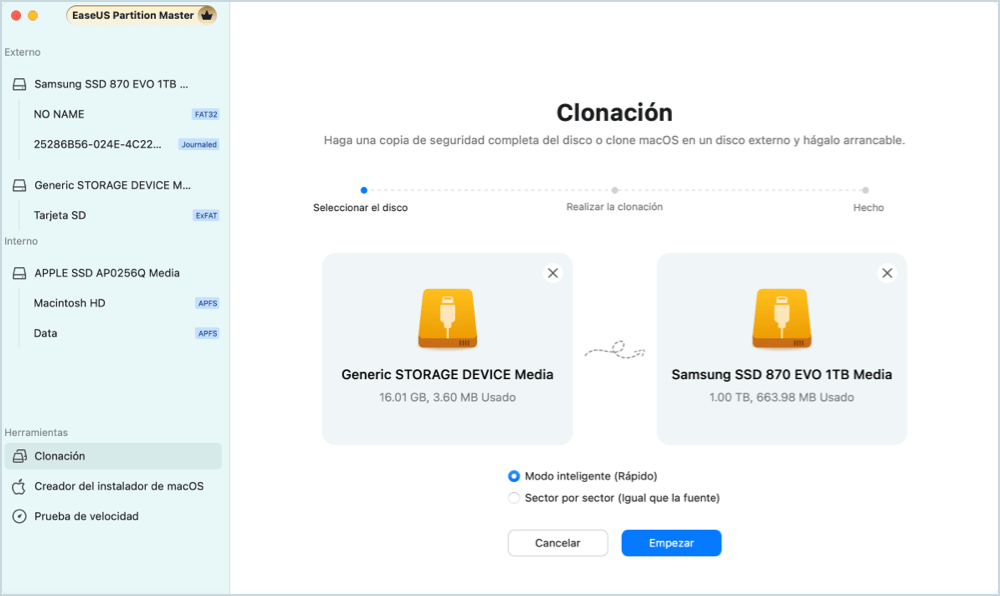Screen dimensions: 1000x596
Task: Select the Data volume
Action: (x=45, y=333)
